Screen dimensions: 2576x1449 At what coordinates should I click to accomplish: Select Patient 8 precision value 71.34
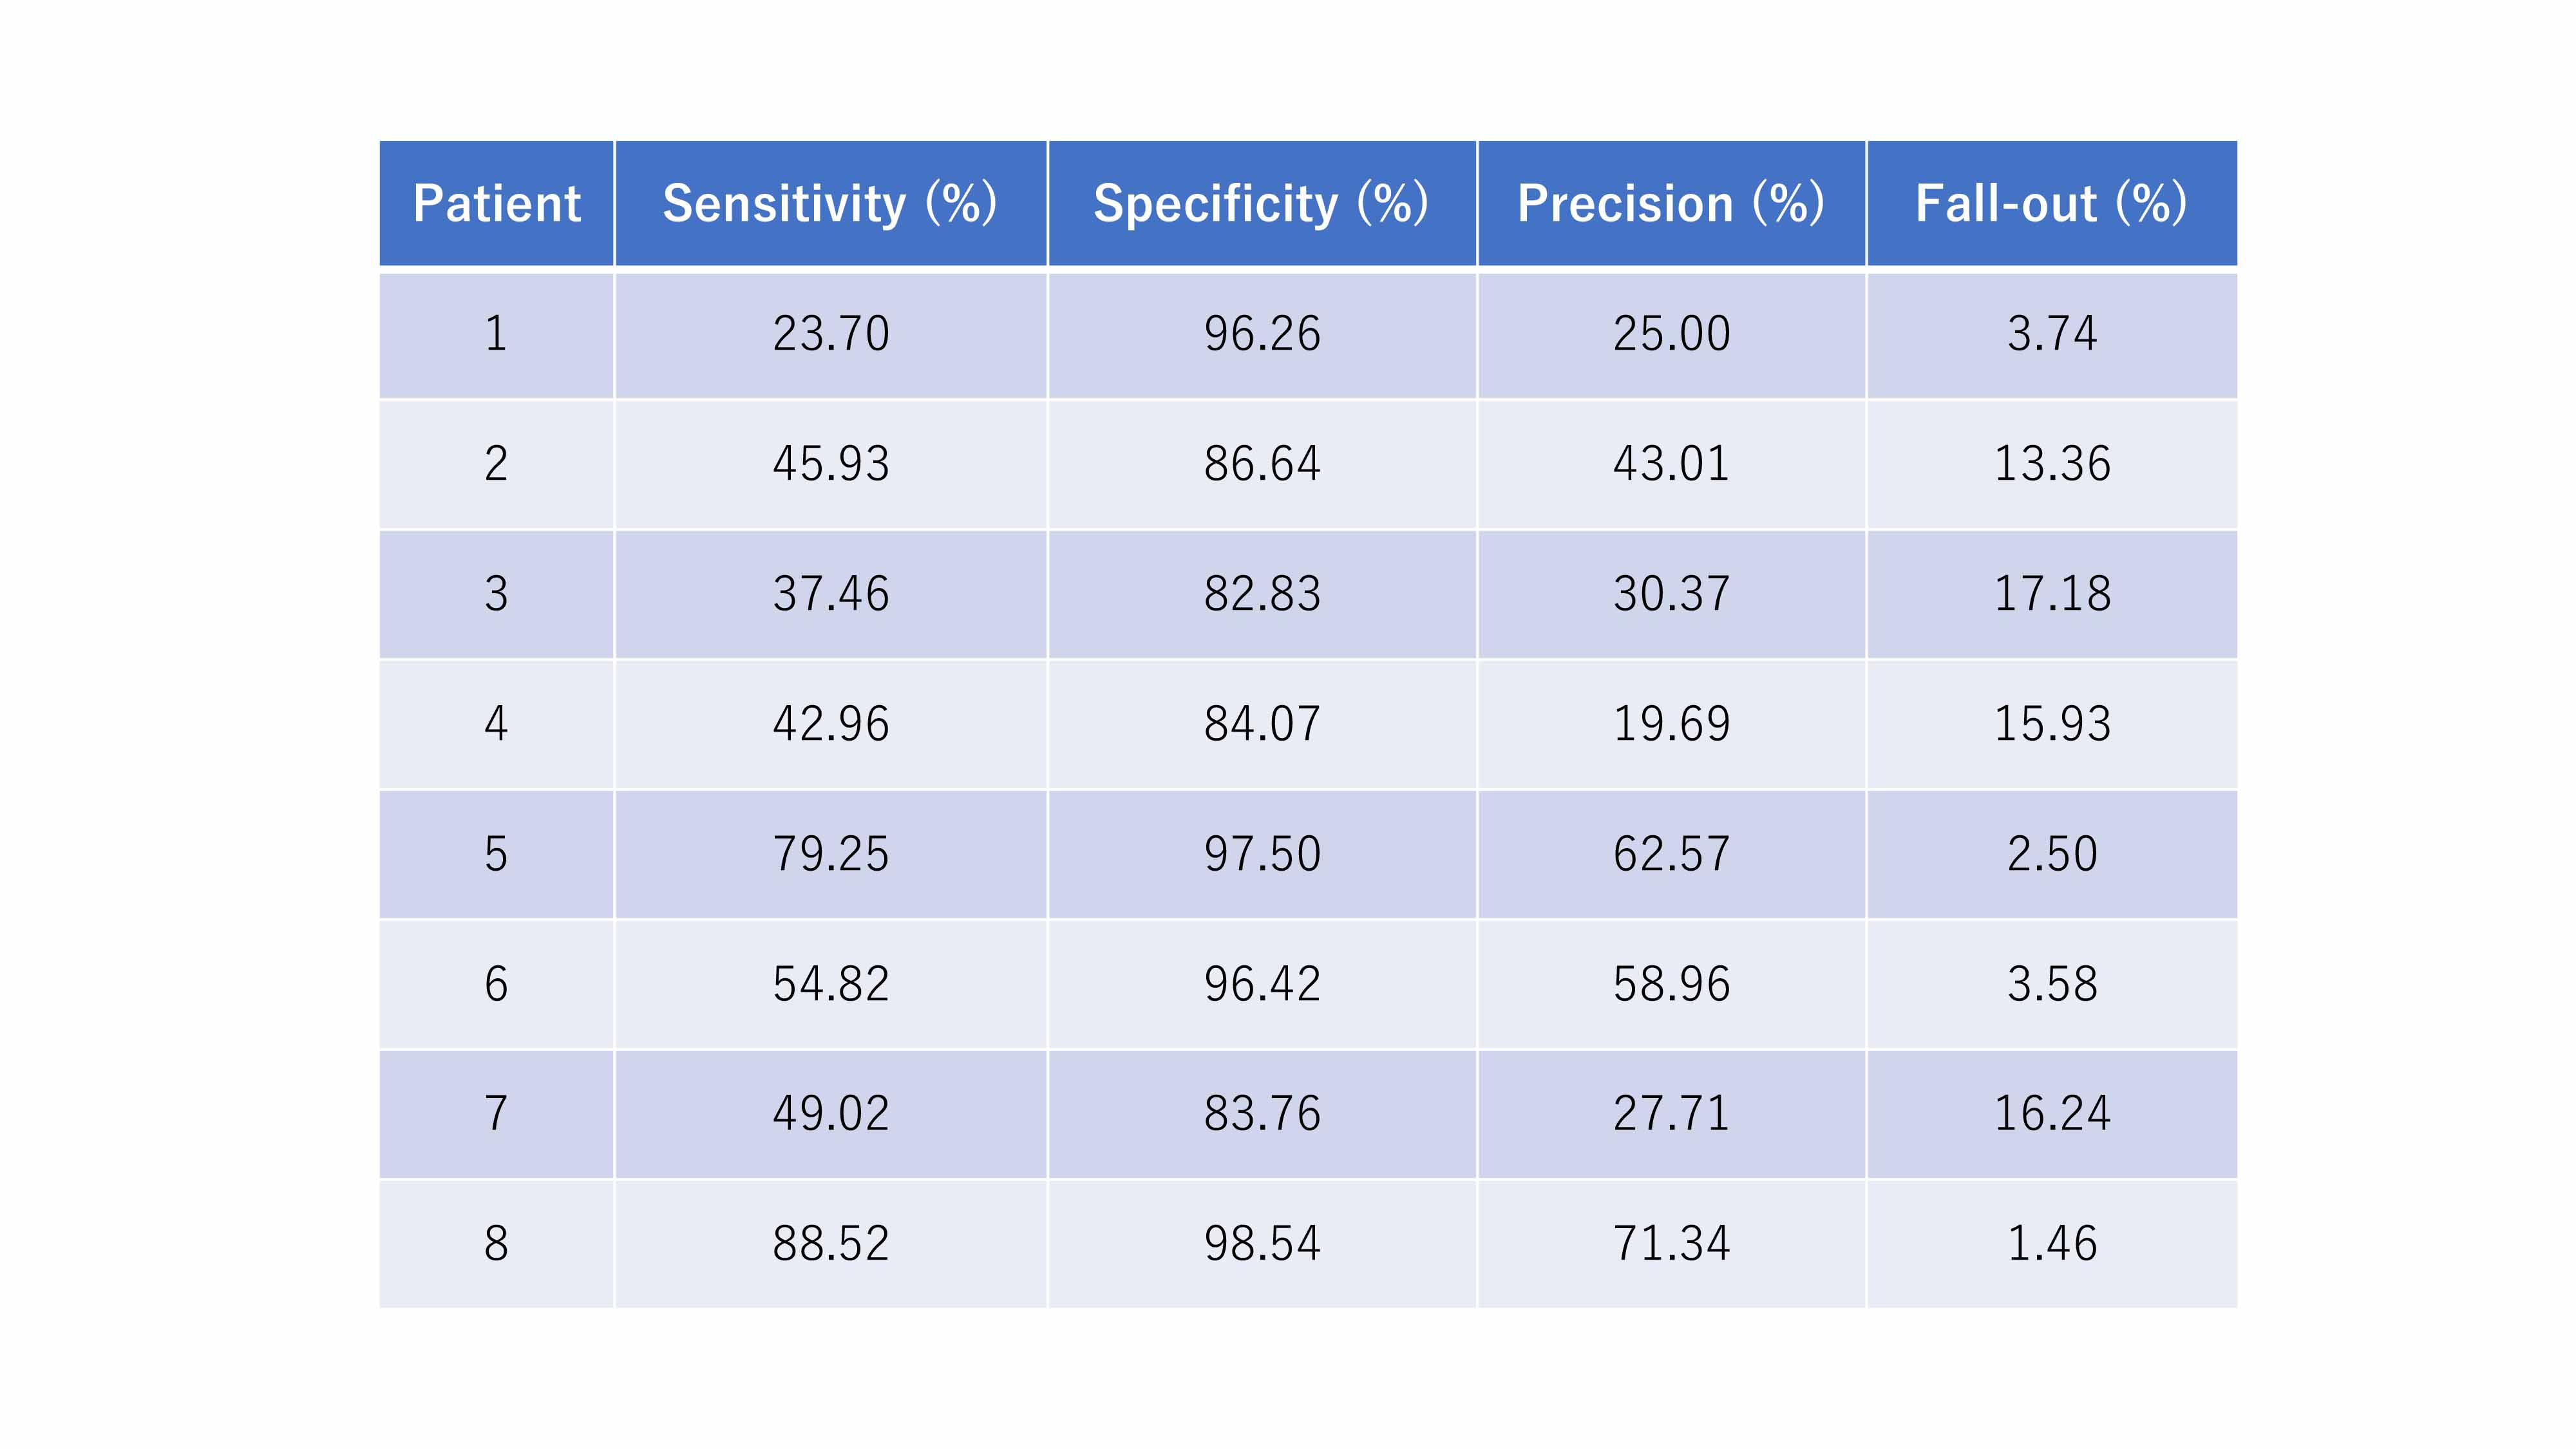[x=1671, y=1244]
